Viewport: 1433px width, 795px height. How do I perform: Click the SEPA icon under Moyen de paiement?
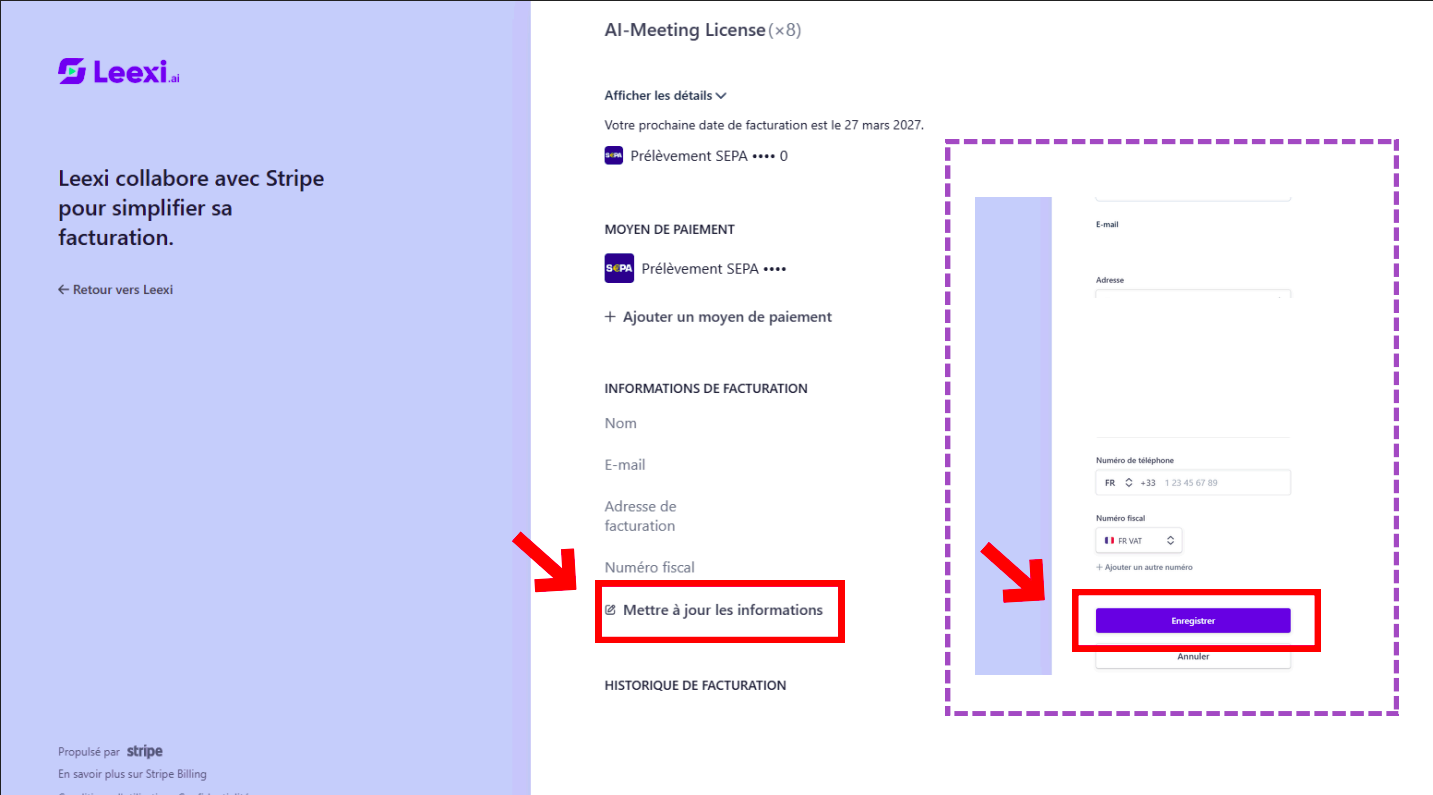point(619,268)
